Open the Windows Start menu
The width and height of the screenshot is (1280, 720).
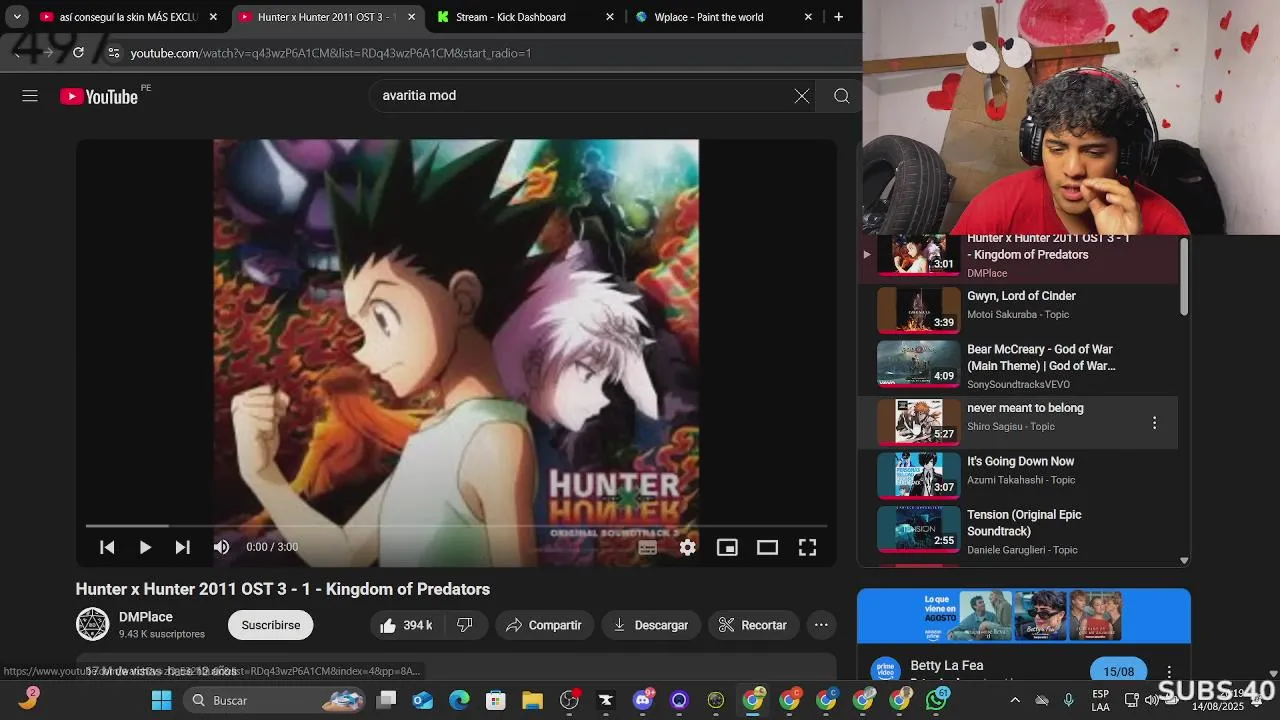tap(161, 700)
